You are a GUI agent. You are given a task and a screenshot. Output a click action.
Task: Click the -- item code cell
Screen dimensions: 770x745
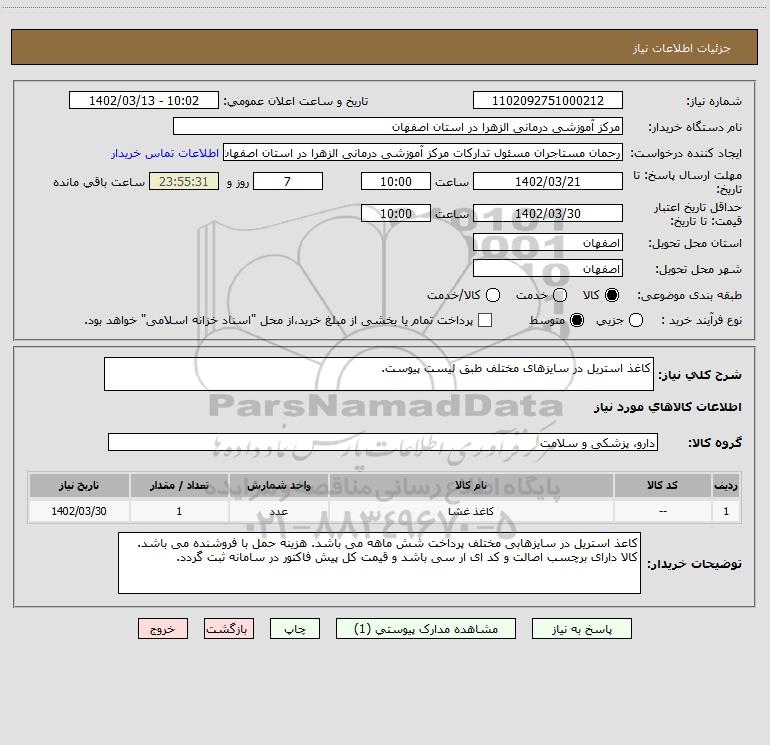662,511
